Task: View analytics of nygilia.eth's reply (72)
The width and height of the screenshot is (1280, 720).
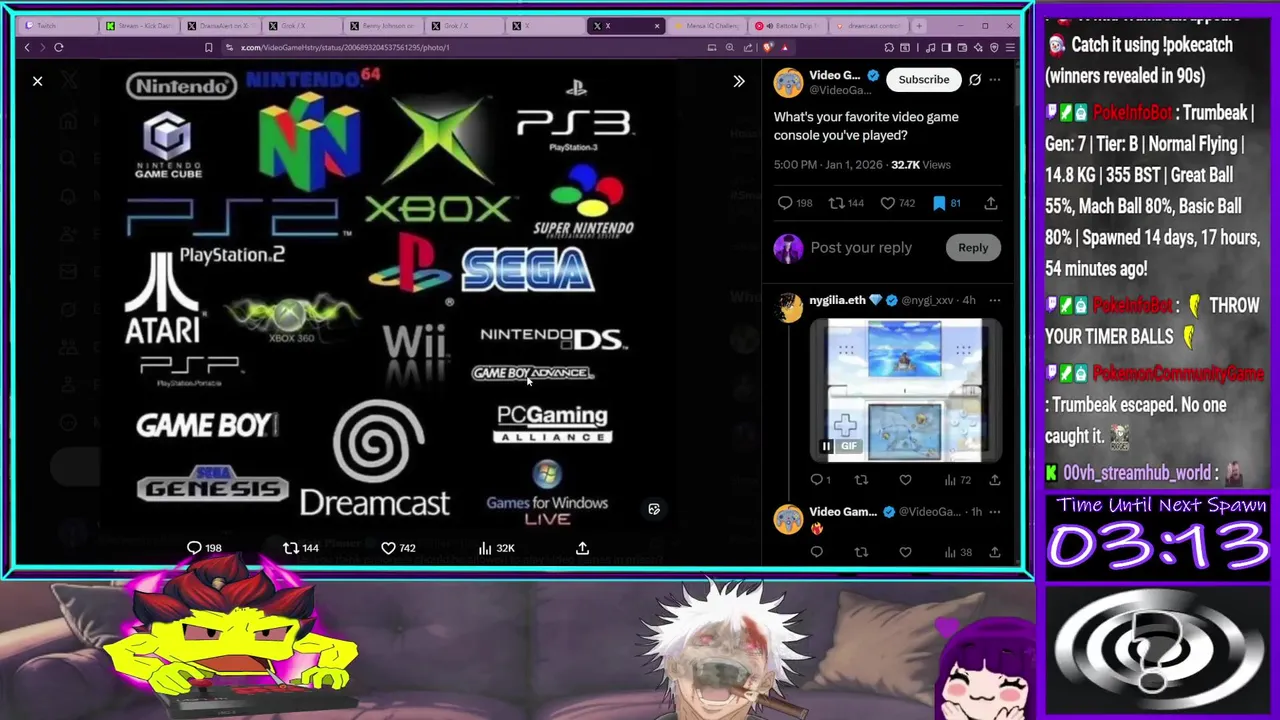Action: (957, 480)
